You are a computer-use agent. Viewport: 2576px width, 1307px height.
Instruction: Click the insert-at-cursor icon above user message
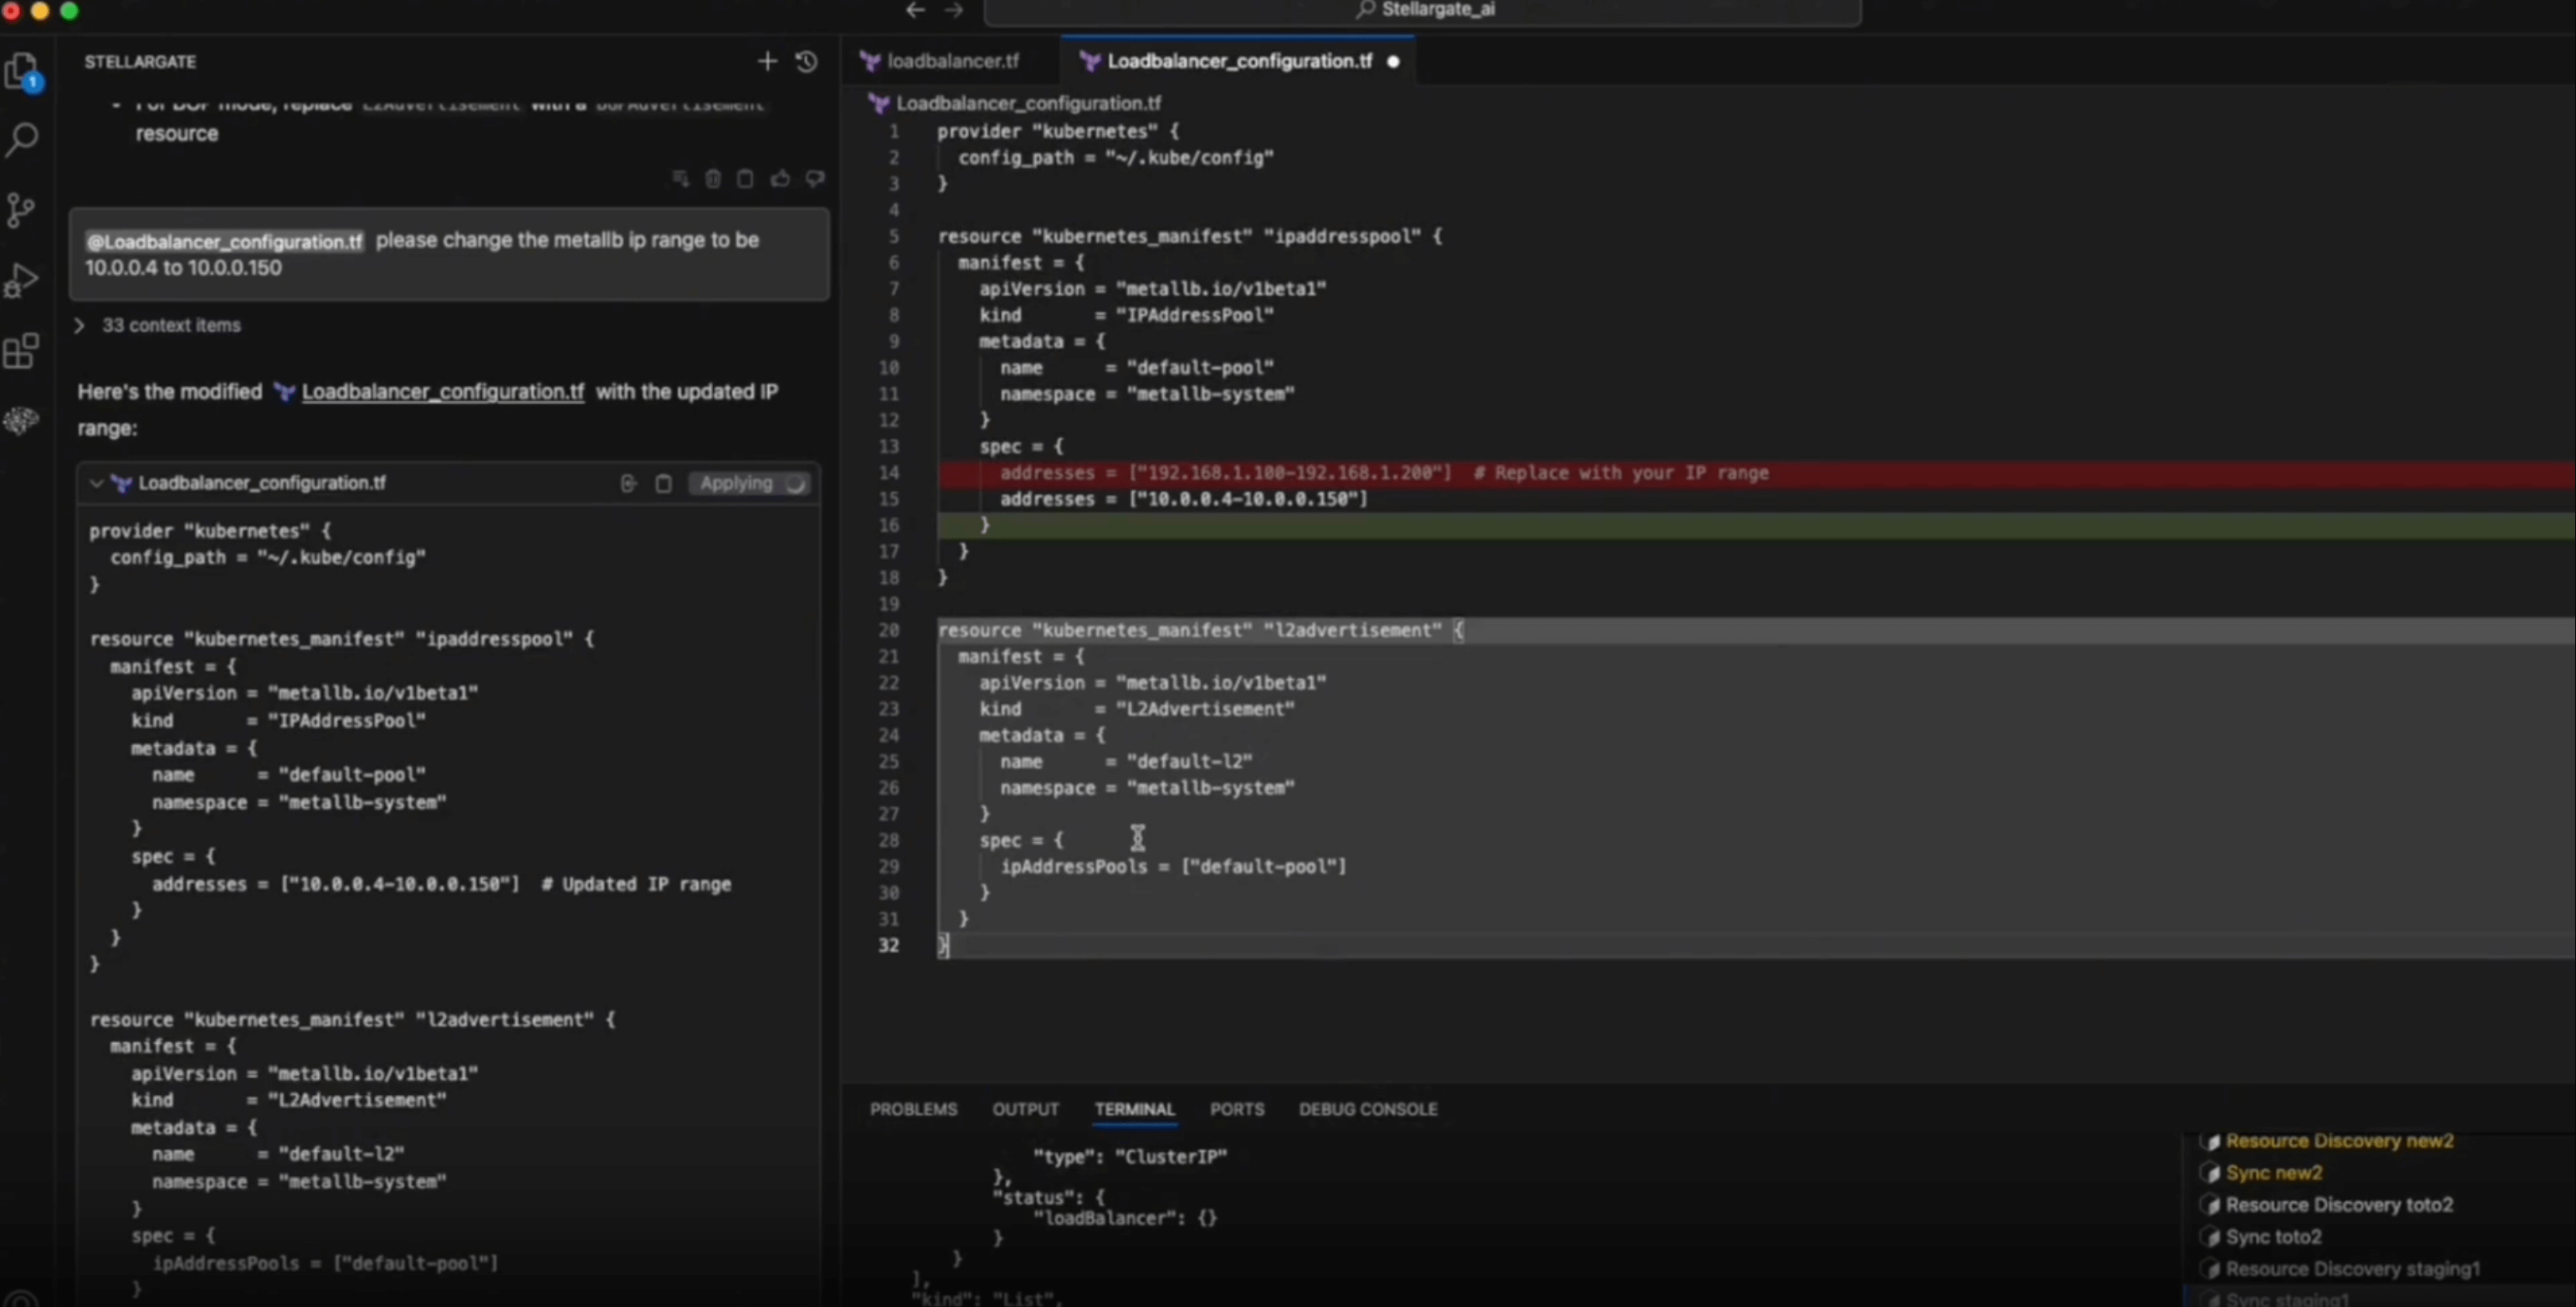click(681, 179)
